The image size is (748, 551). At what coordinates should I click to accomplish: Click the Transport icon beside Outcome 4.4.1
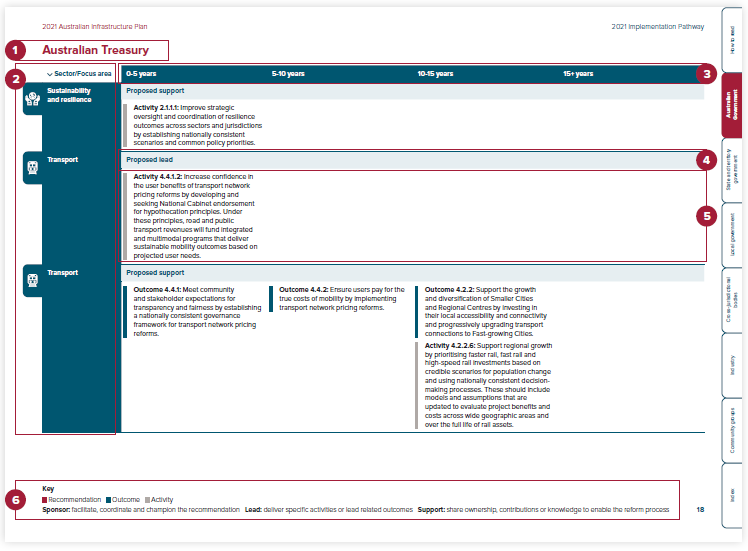point(31,281)
